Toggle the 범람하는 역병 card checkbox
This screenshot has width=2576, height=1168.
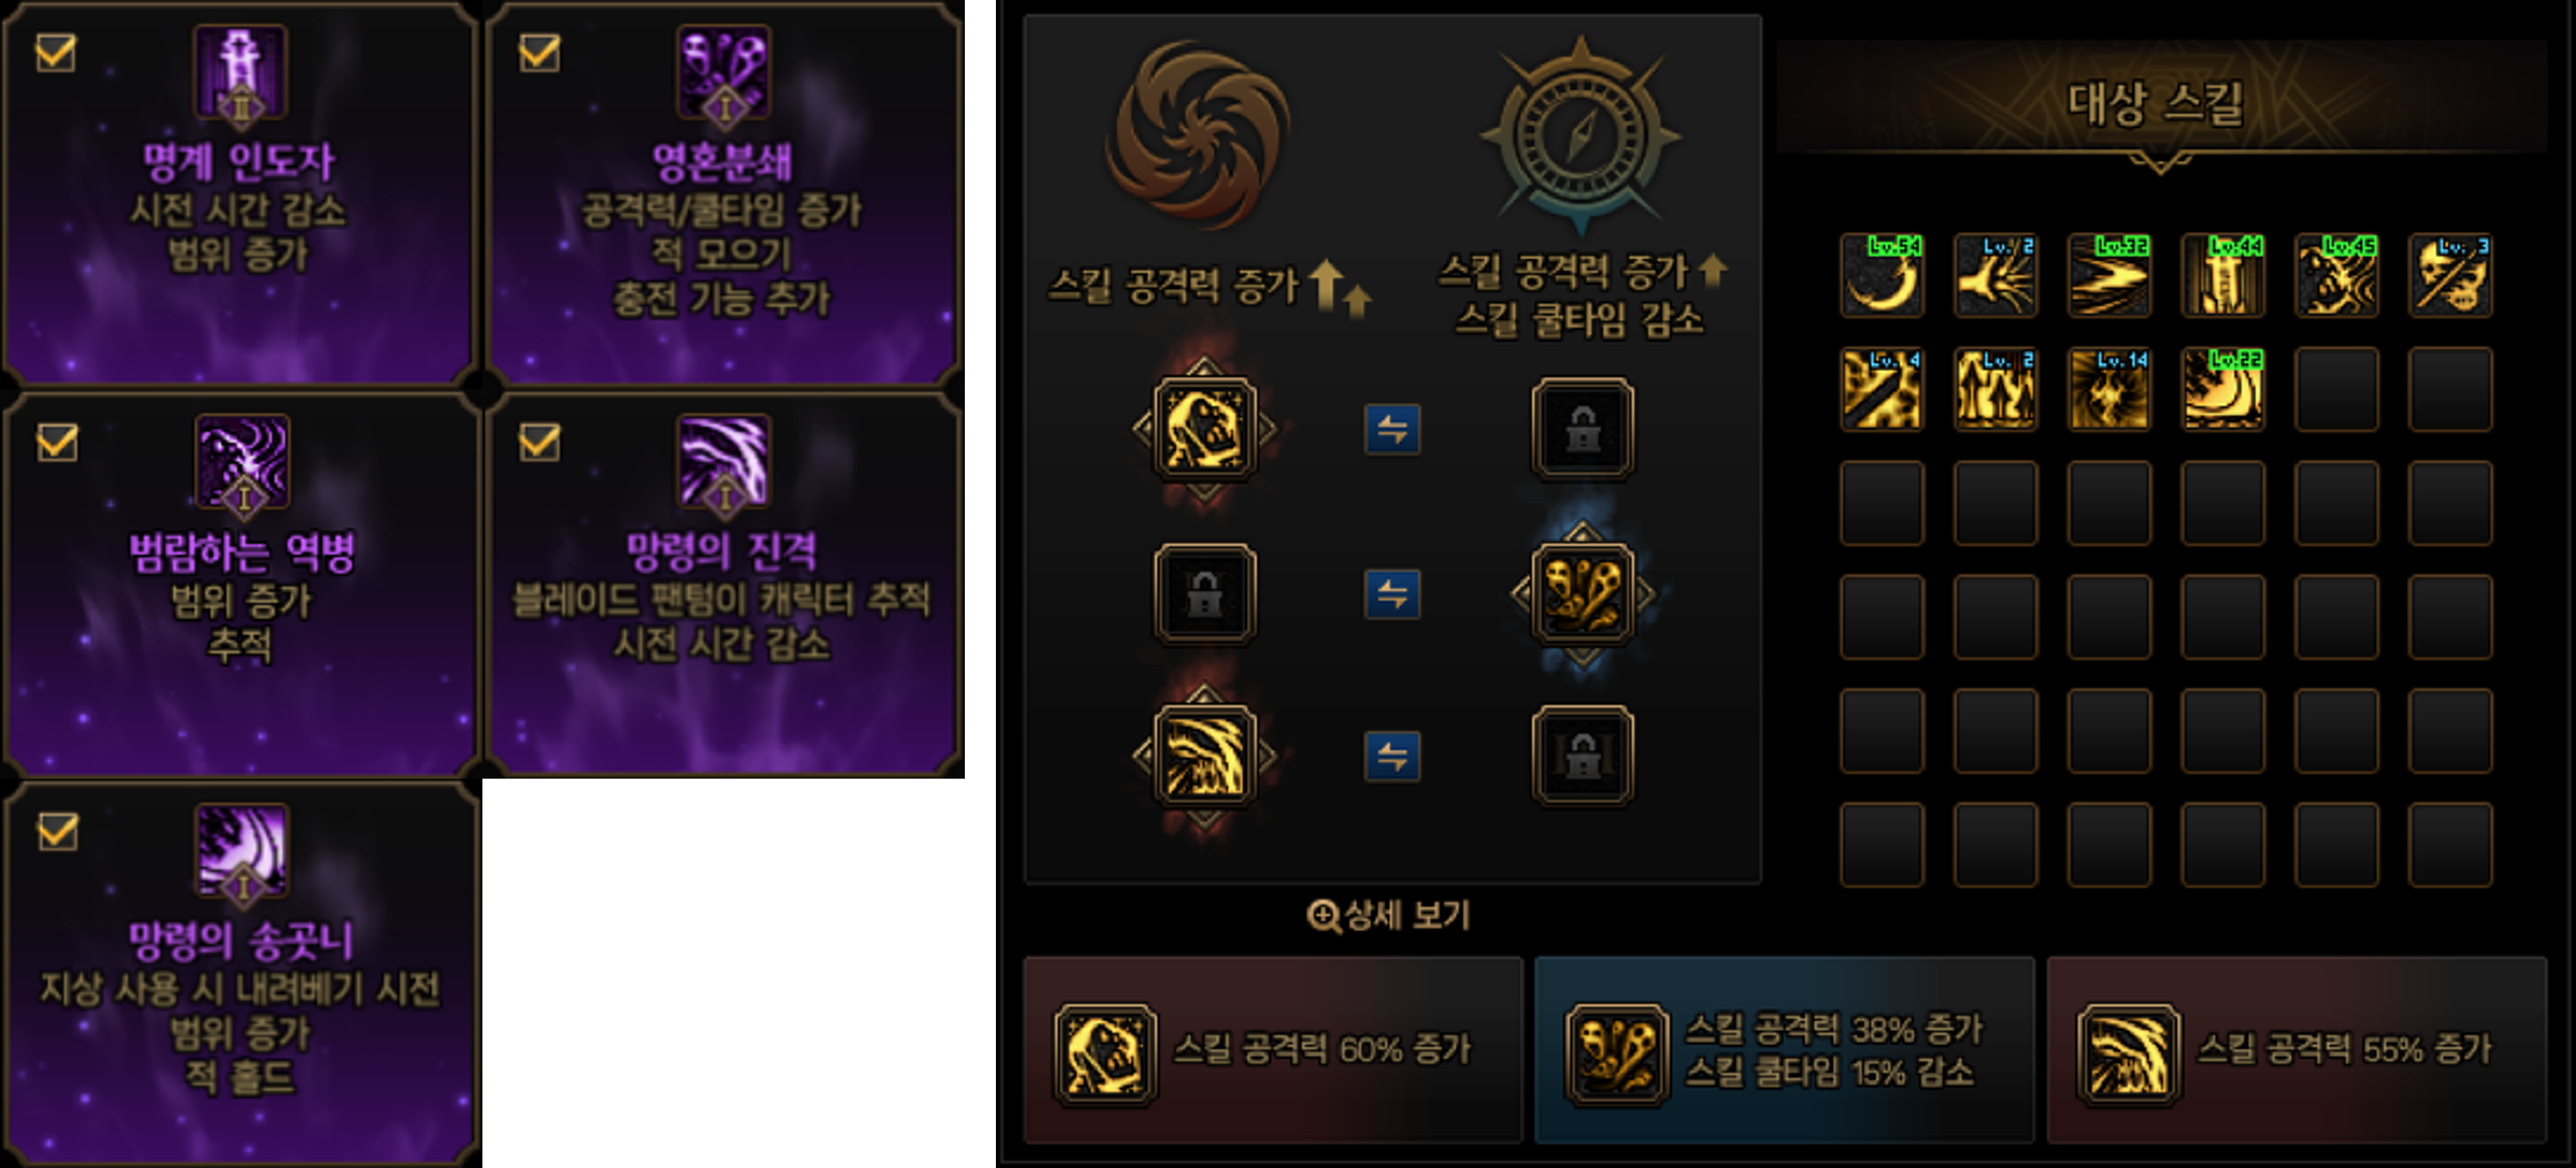[x=56, y=441]
